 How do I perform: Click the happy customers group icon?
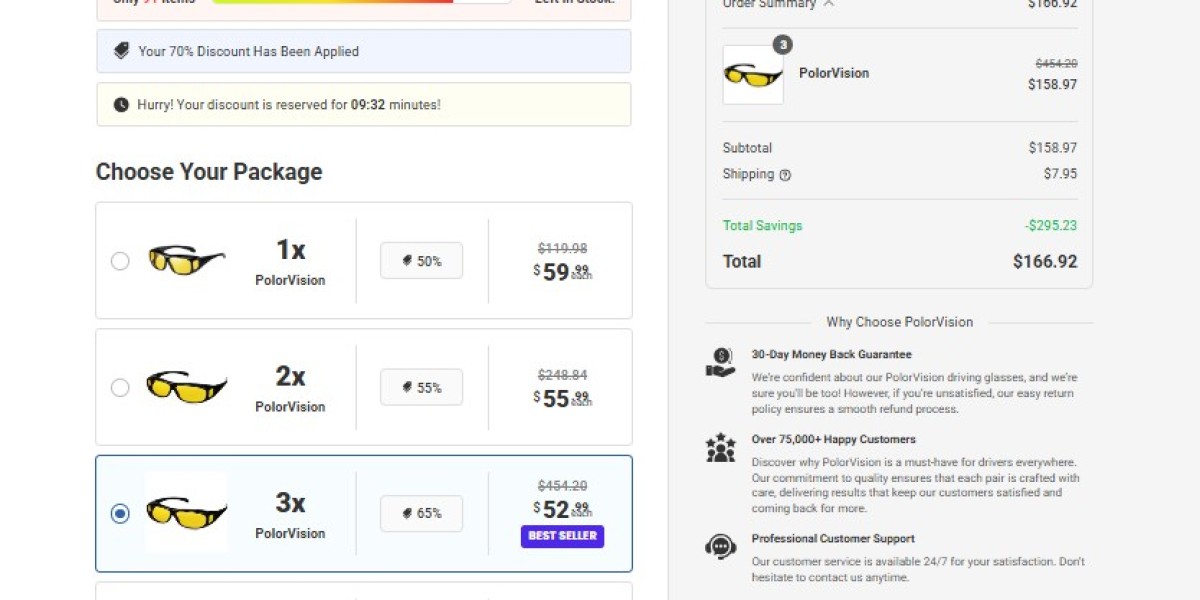(x=720, y=448)
